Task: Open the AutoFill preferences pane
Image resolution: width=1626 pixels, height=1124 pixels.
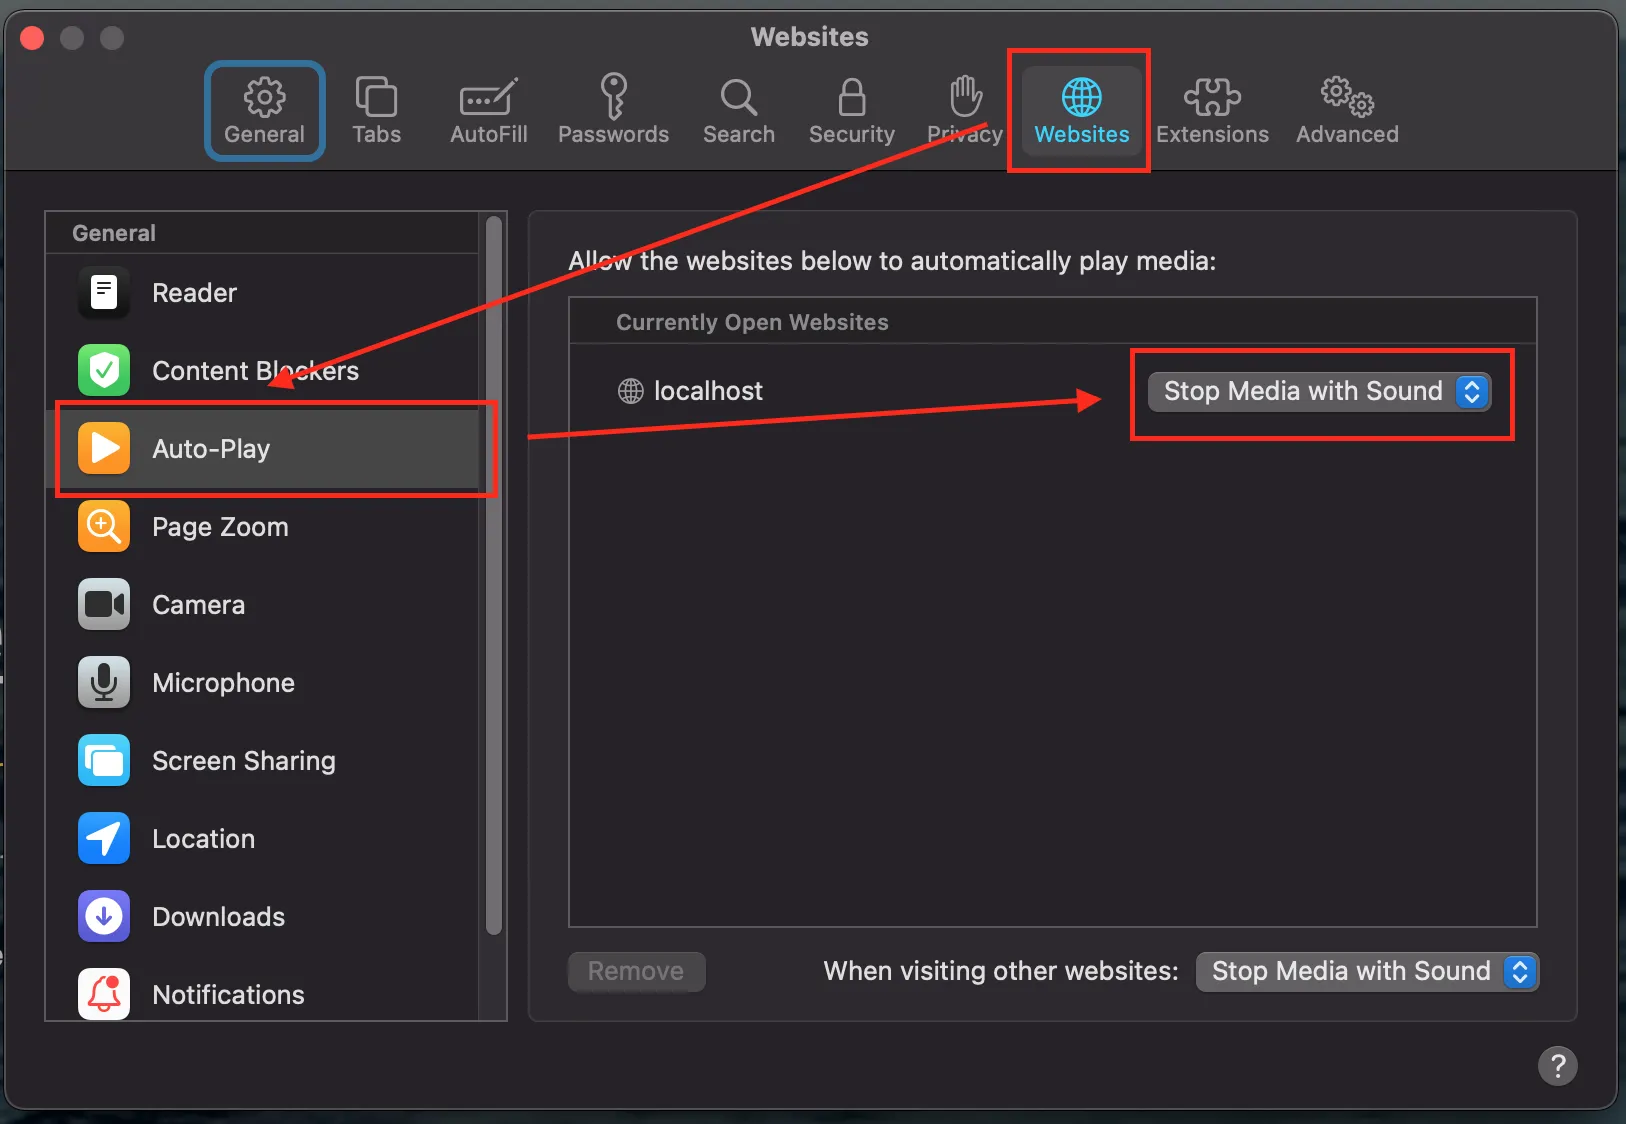Action: pyautogui.click(x=488, y=111)
